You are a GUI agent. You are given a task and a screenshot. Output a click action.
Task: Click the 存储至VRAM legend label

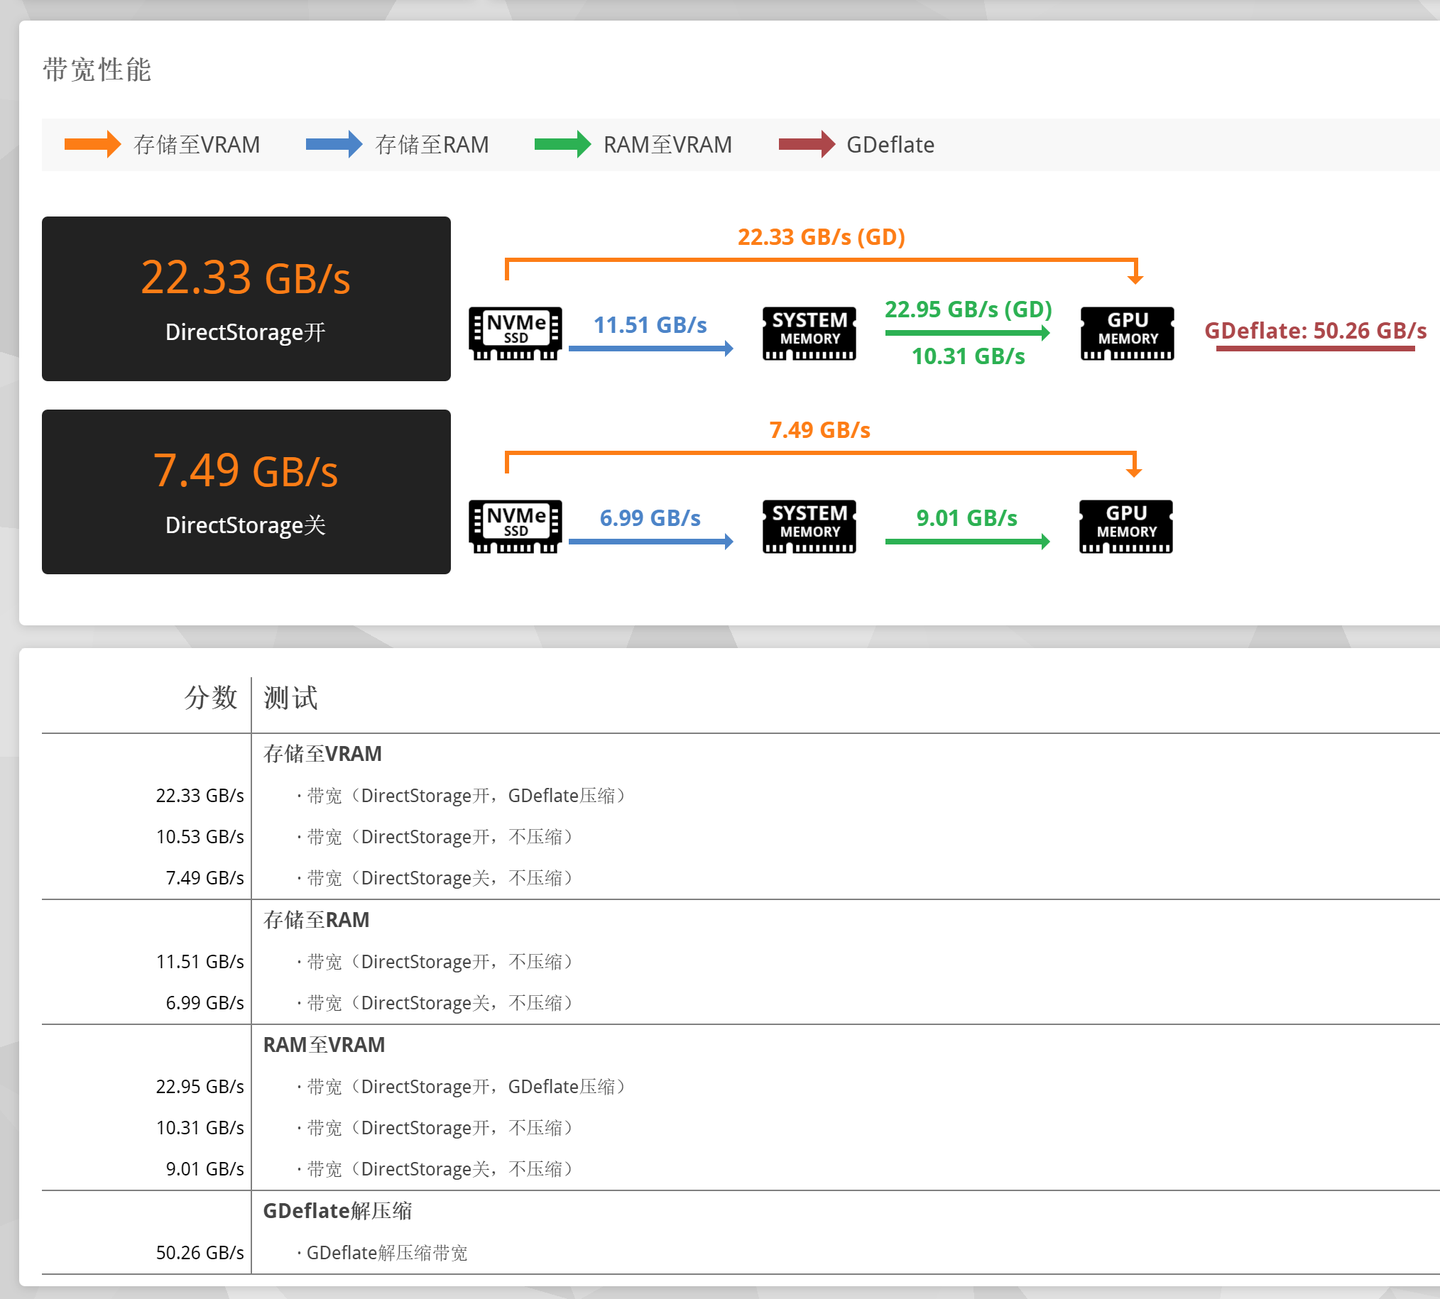tap(197, 145)
